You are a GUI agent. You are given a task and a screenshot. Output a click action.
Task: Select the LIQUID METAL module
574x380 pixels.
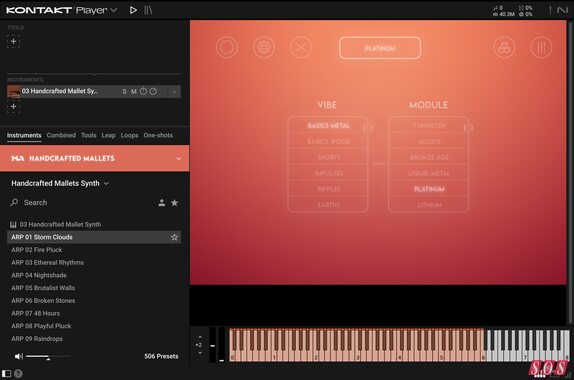[x=429, y=173]
